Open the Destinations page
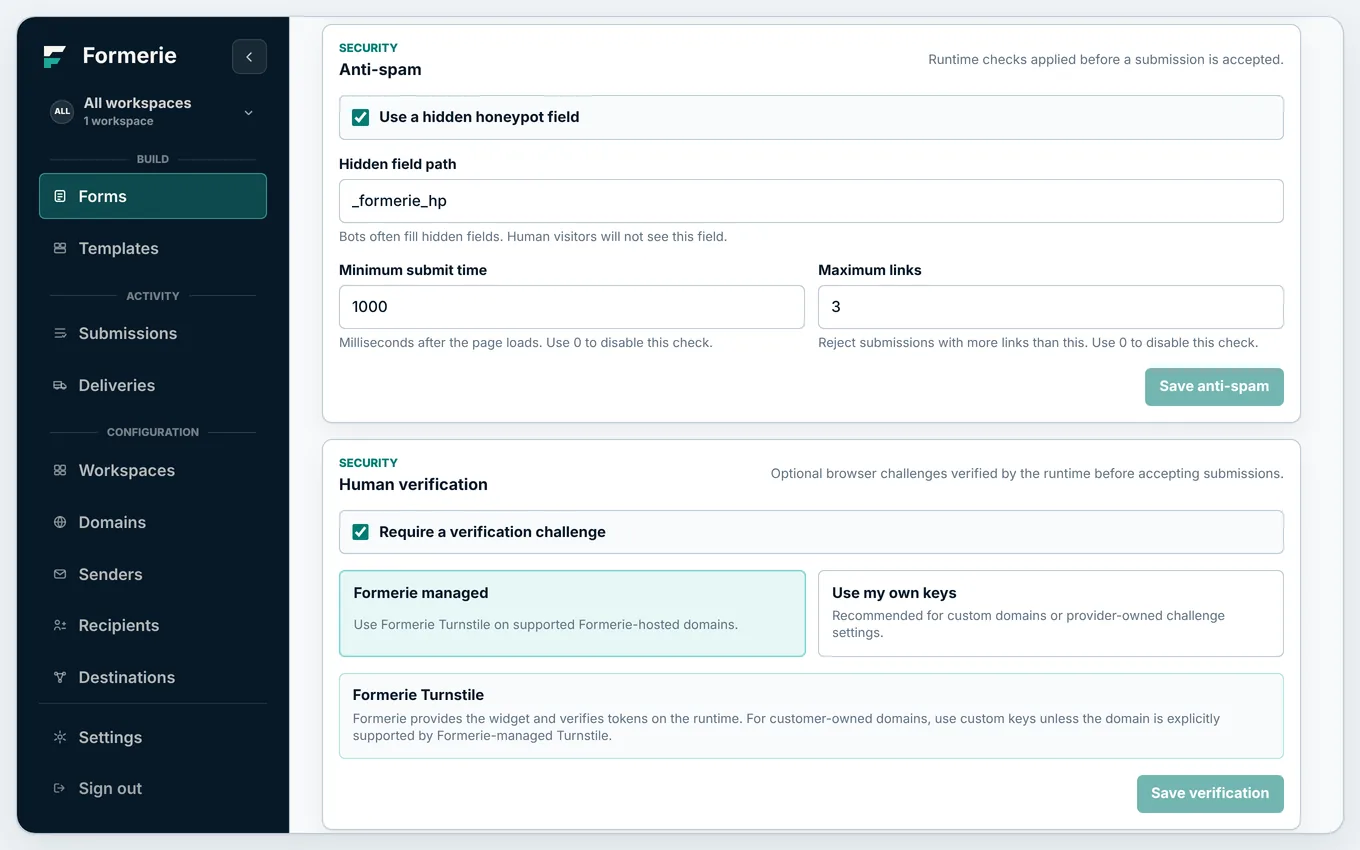 click(x=153, y=677)
